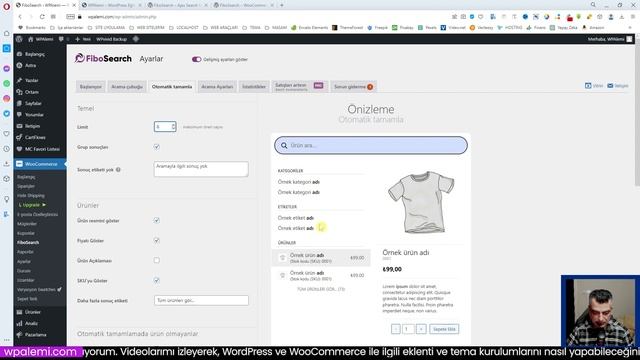Switch to 'İstatistikler' tab
The width and height of the screenshot is (640, 360).
coord(254,87)
